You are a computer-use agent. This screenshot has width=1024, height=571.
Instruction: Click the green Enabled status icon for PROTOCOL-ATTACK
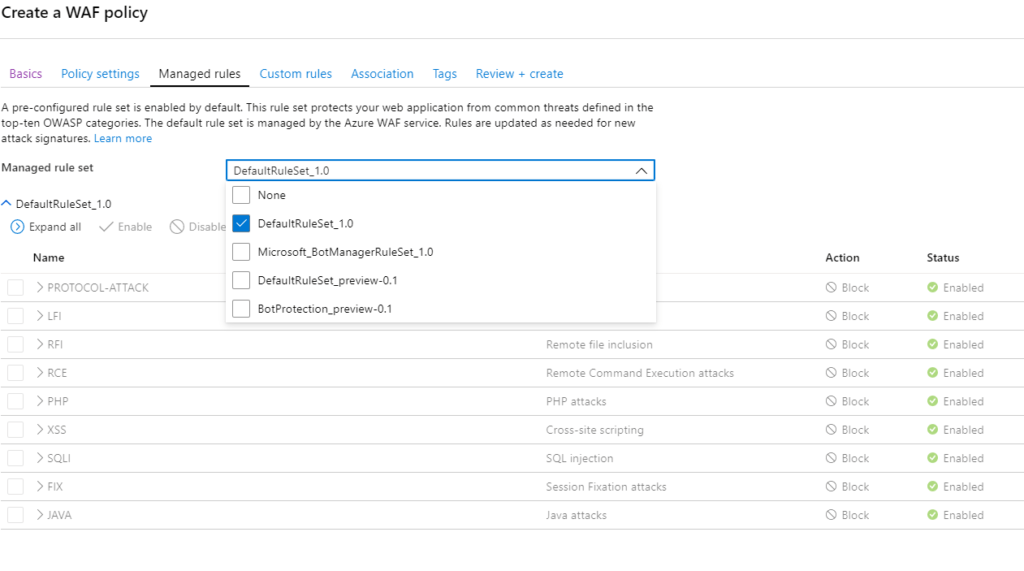point(933,287)
